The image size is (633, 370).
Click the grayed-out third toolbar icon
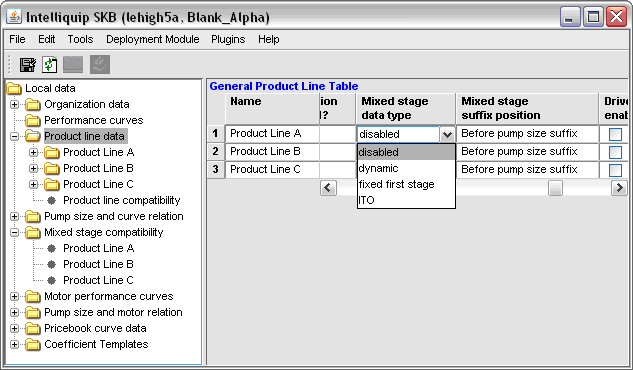(x=73, y=65)
